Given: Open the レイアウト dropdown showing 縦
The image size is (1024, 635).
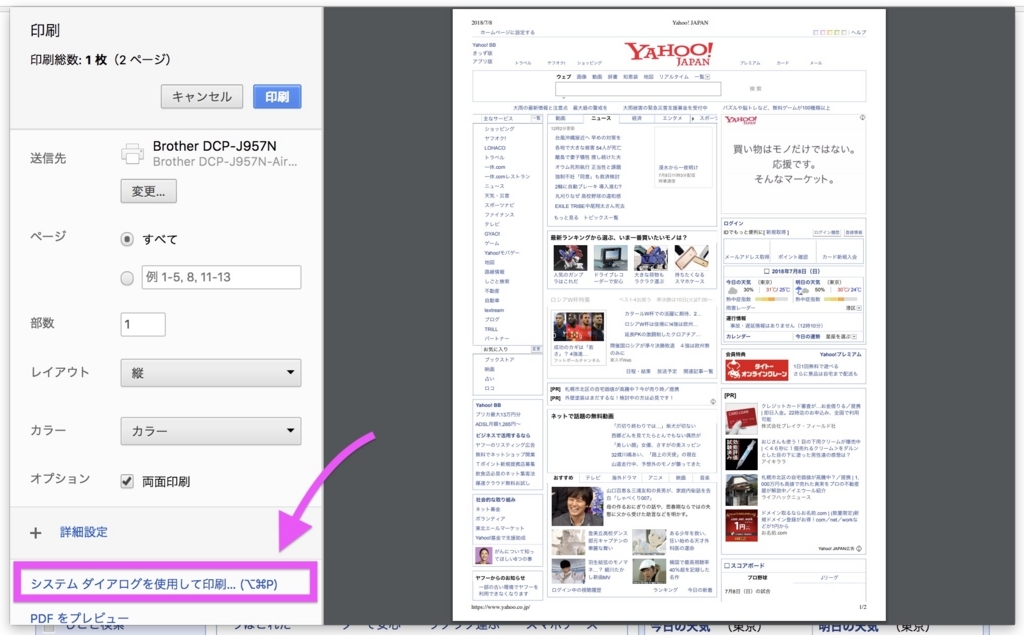Looking at the screenshot, I should [x=211, y=373].
